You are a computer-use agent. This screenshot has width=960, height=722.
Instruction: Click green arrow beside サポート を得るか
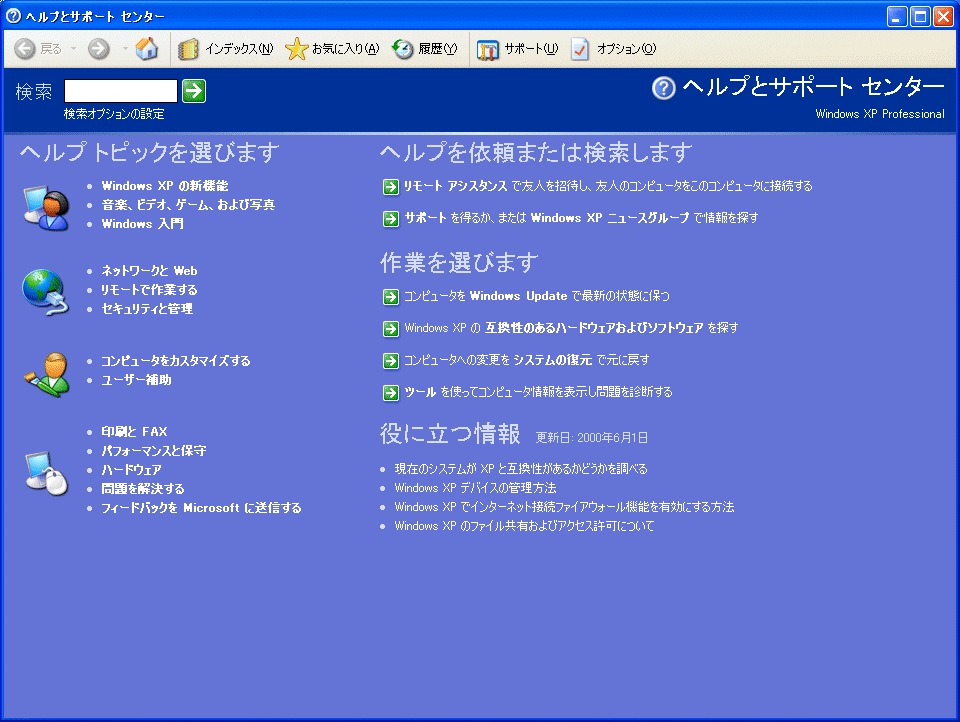click(391, 219)
